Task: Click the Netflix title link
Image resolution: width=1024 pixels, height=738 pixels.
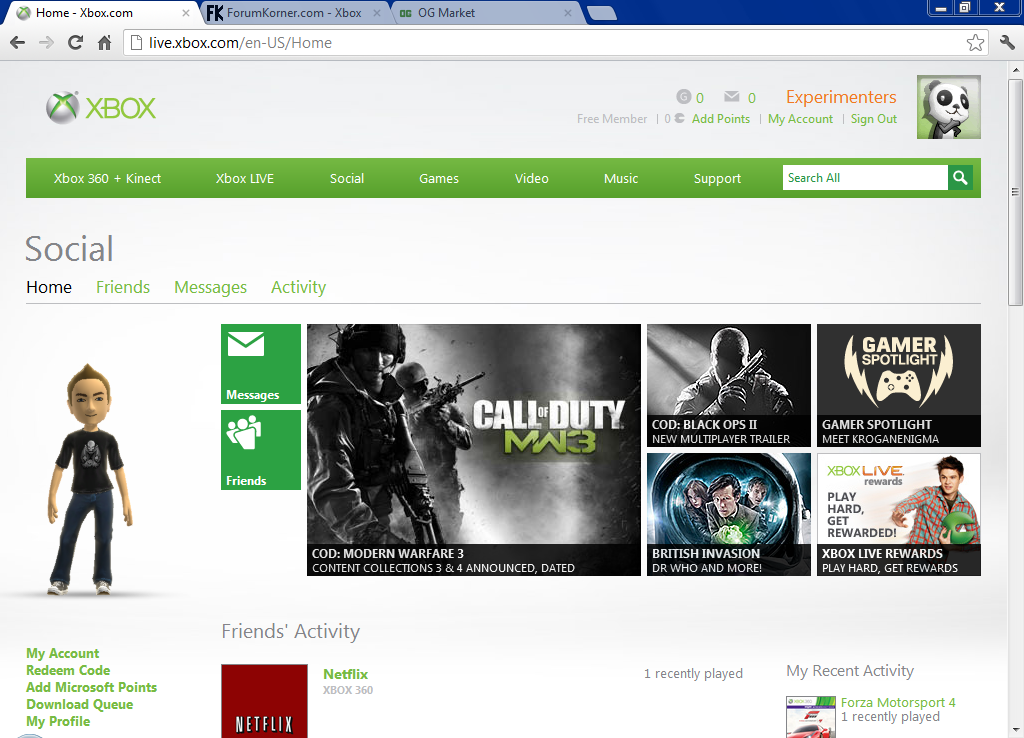Action: [x=345, y=674]
